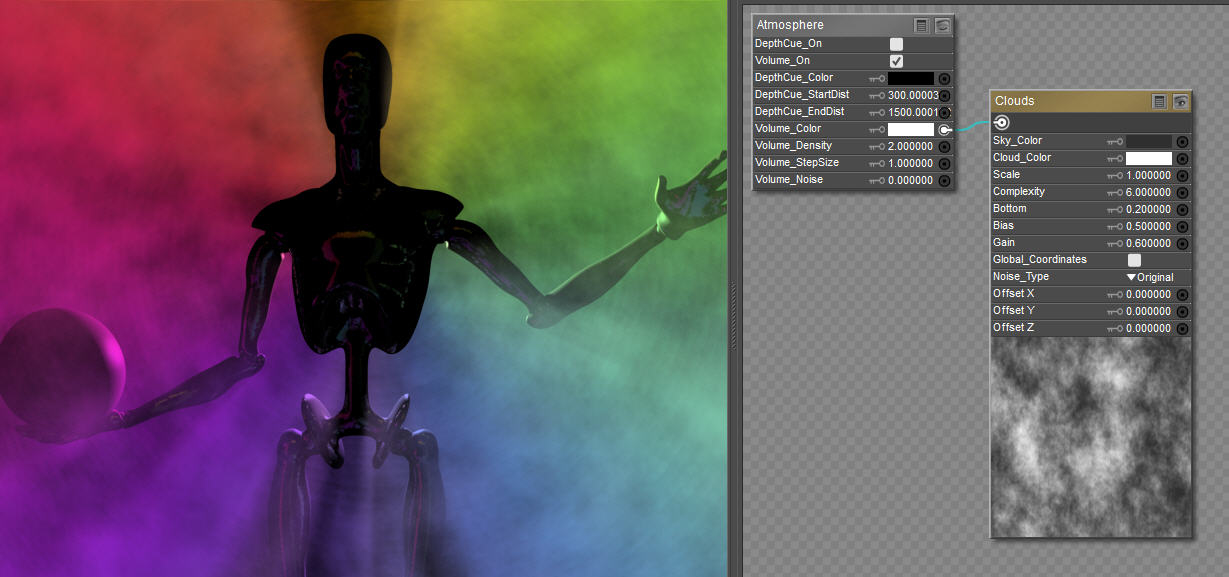Open the Noise_Type dropdown showing Original
Viewport: 1229px width, 577px height.
[x=1150, y=277]
